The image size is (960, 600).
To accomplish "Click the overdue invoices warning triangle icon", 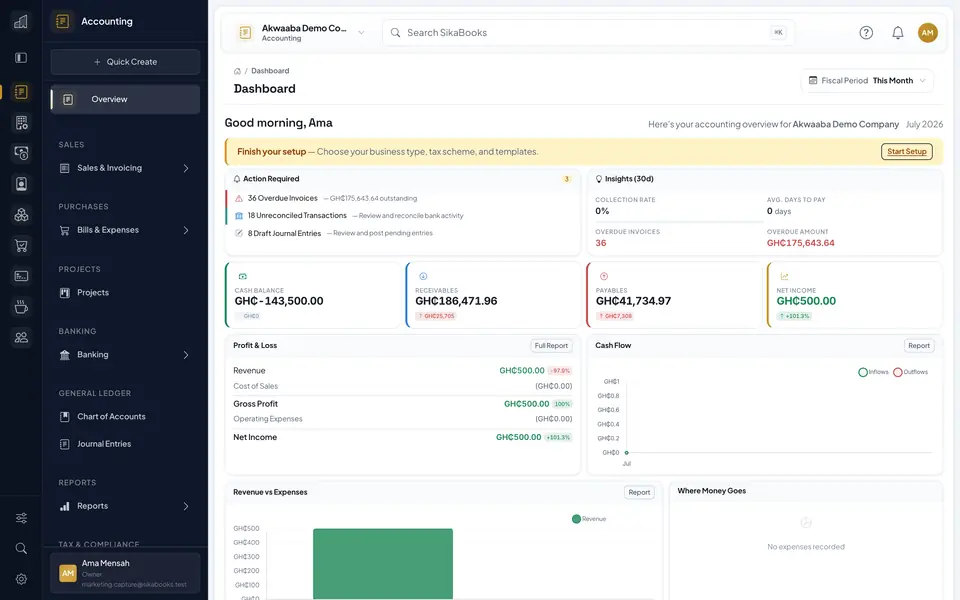I will [239, 198].
